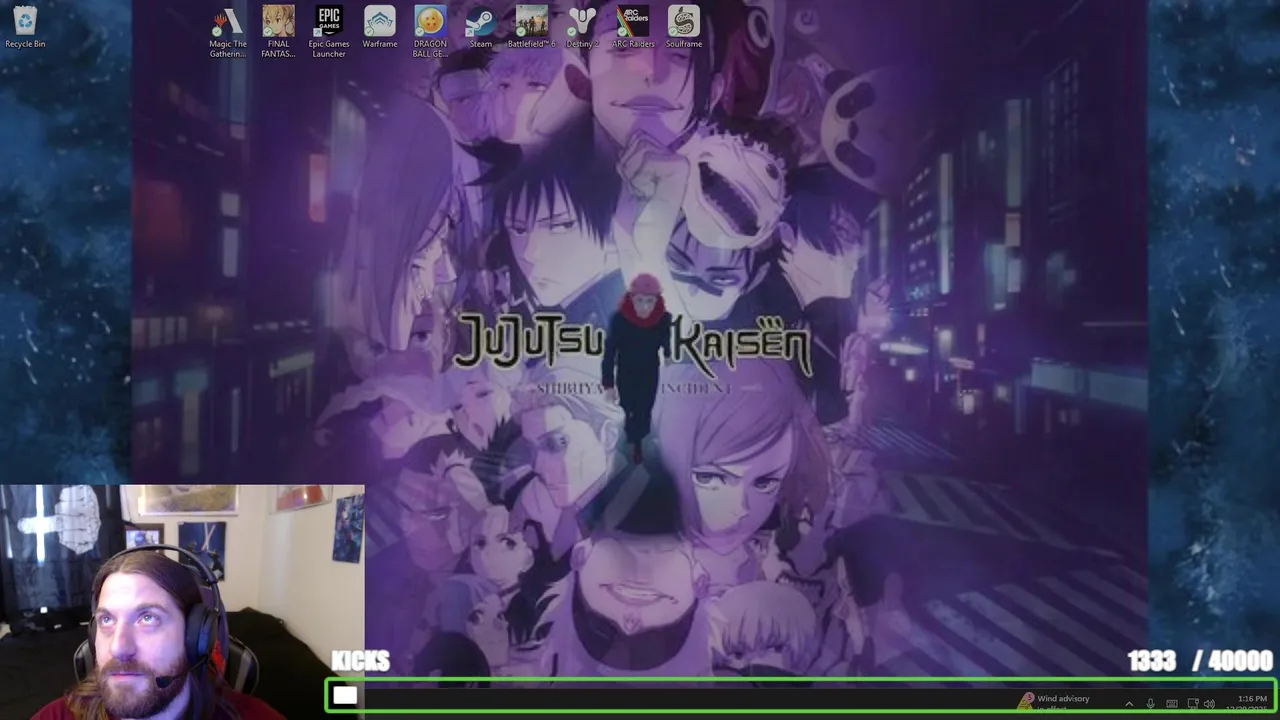The image size is (1280, 720).
Task: Expand the hidden system tray icons chevron
Action: click(x=1129, y=704)
